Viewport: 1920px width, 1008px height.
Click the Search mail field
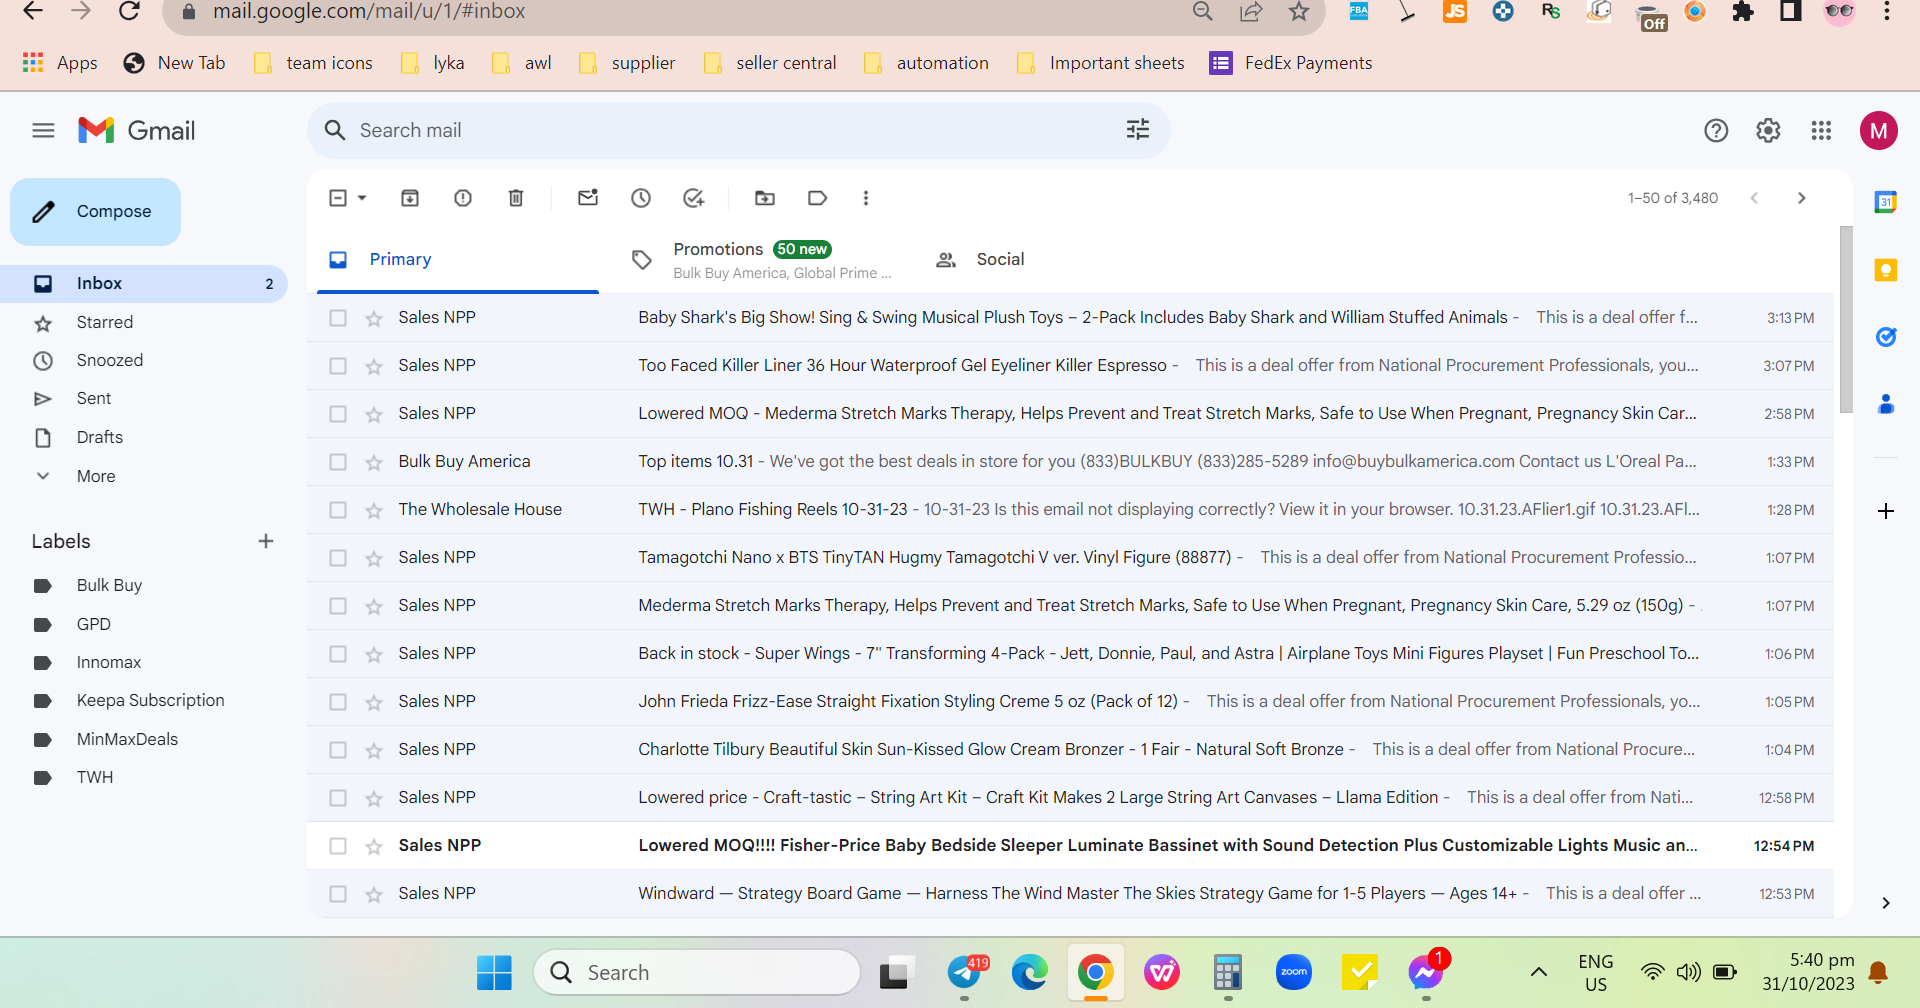click(738, 130)
